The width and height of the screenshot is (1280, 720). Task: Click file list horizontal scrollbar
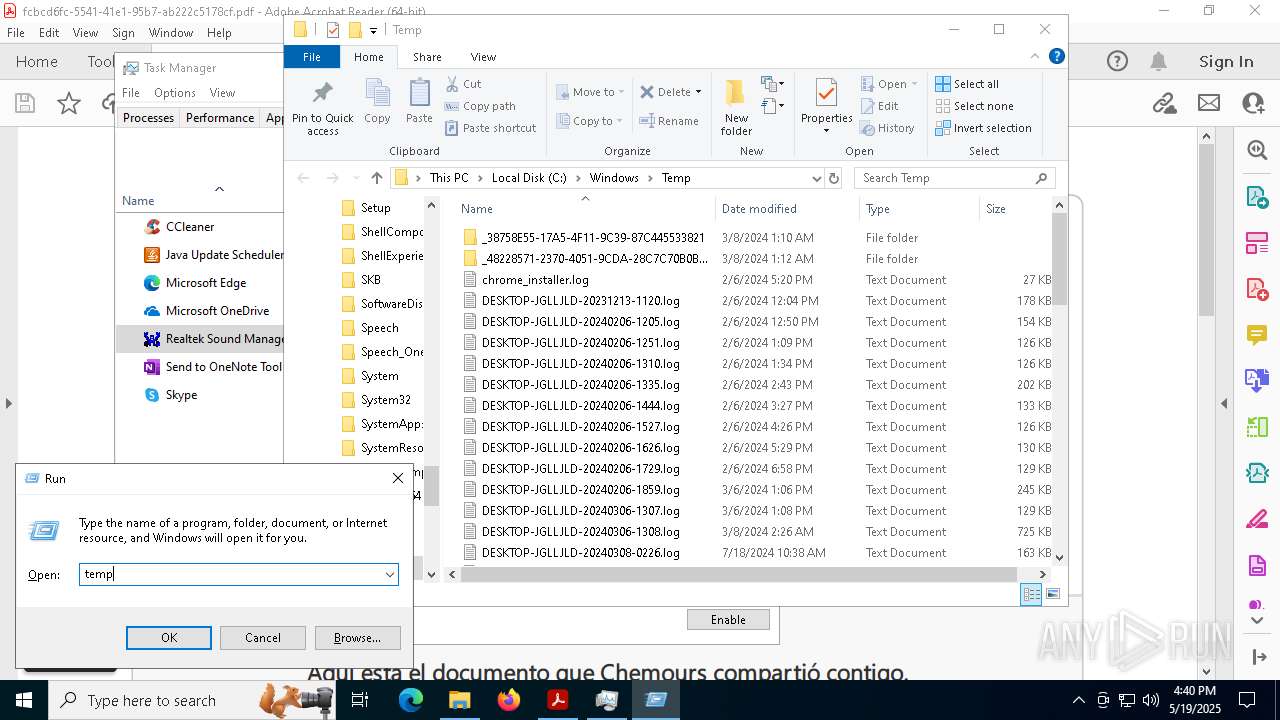tap(737, 574)
